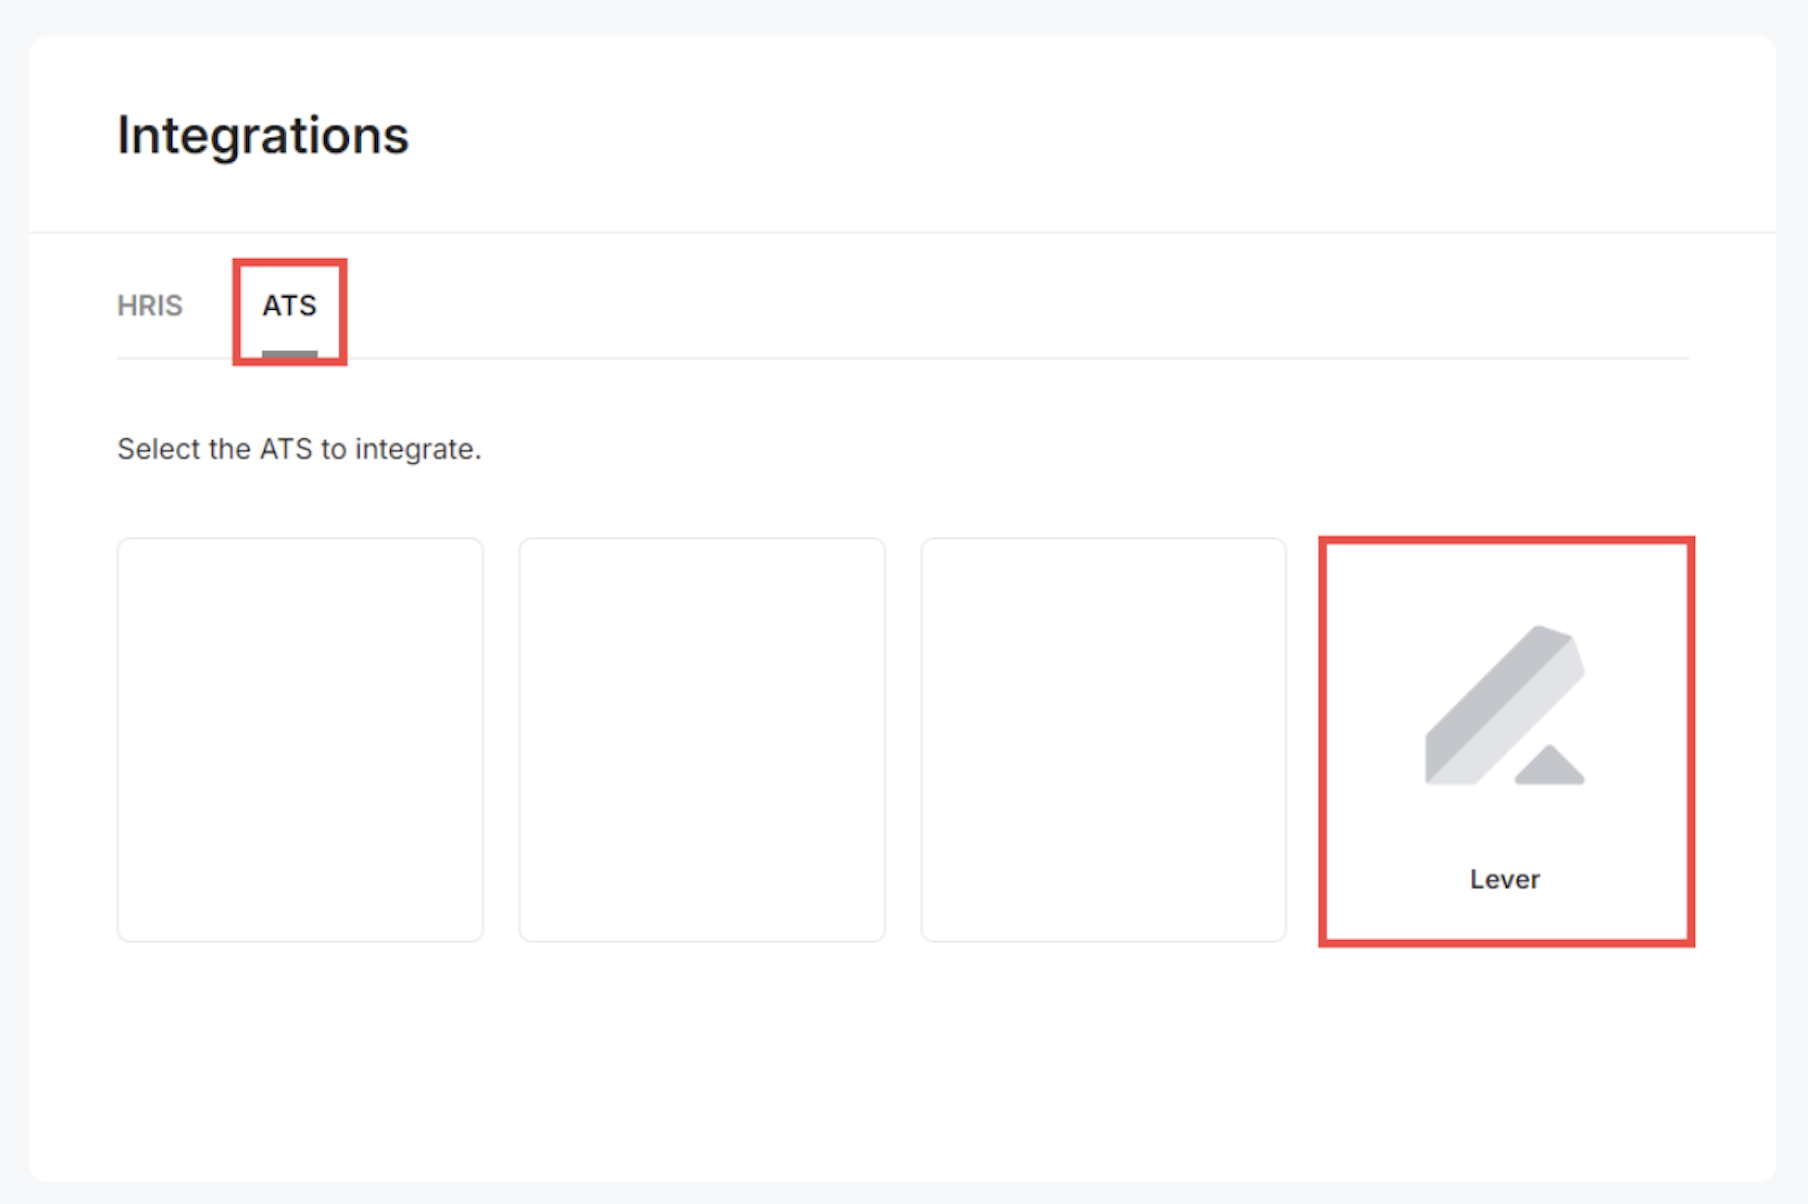
Task: Click the second empty integration card
Action: [702, 740]
